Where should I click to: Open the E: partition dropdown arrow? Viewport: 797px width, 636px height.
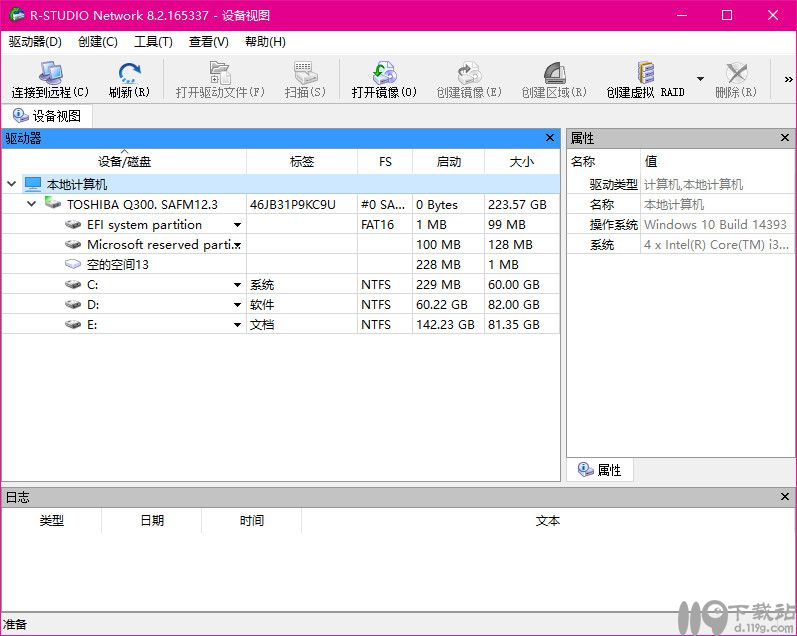pos(237,324)
